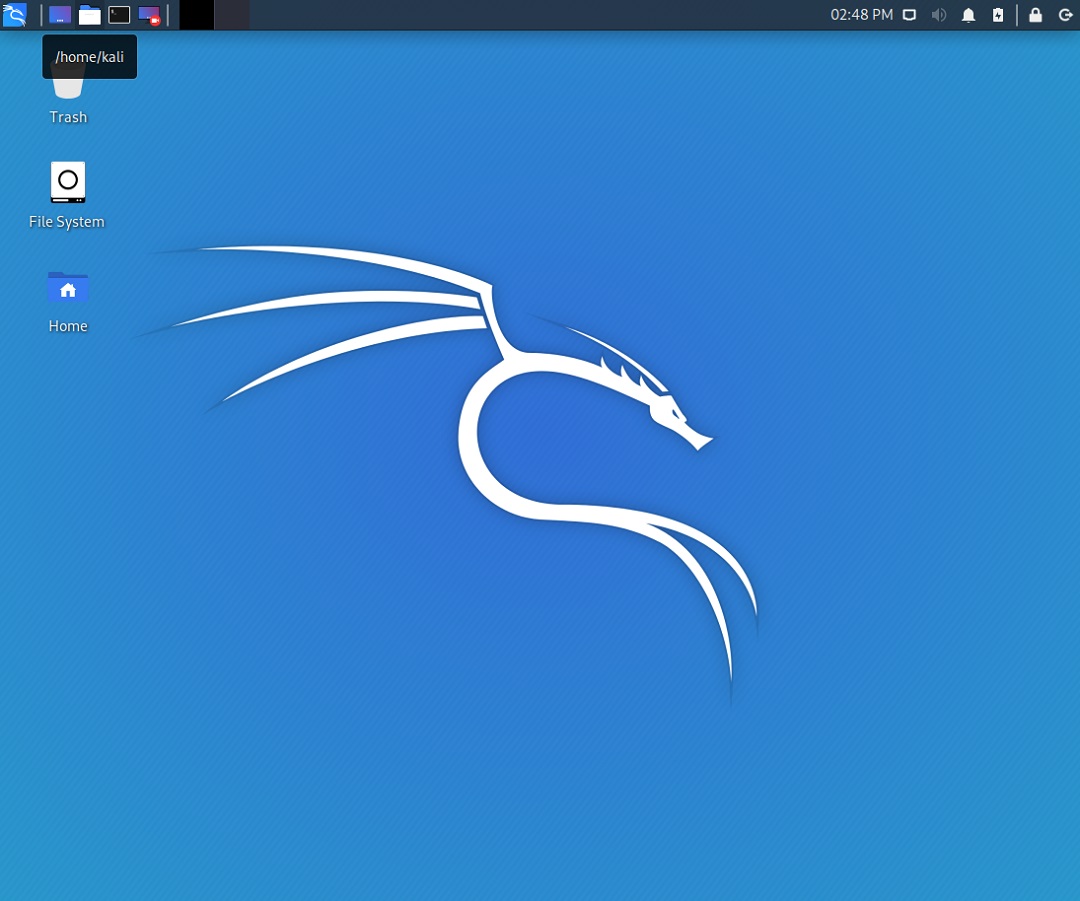Click the log out arrow icon
1080x901 pixels.
(1065, 14)
